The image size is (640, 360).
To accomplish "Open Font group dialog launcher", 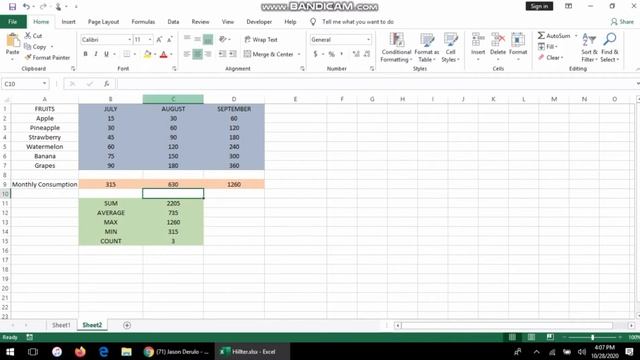I will click(x=174, y=69).
